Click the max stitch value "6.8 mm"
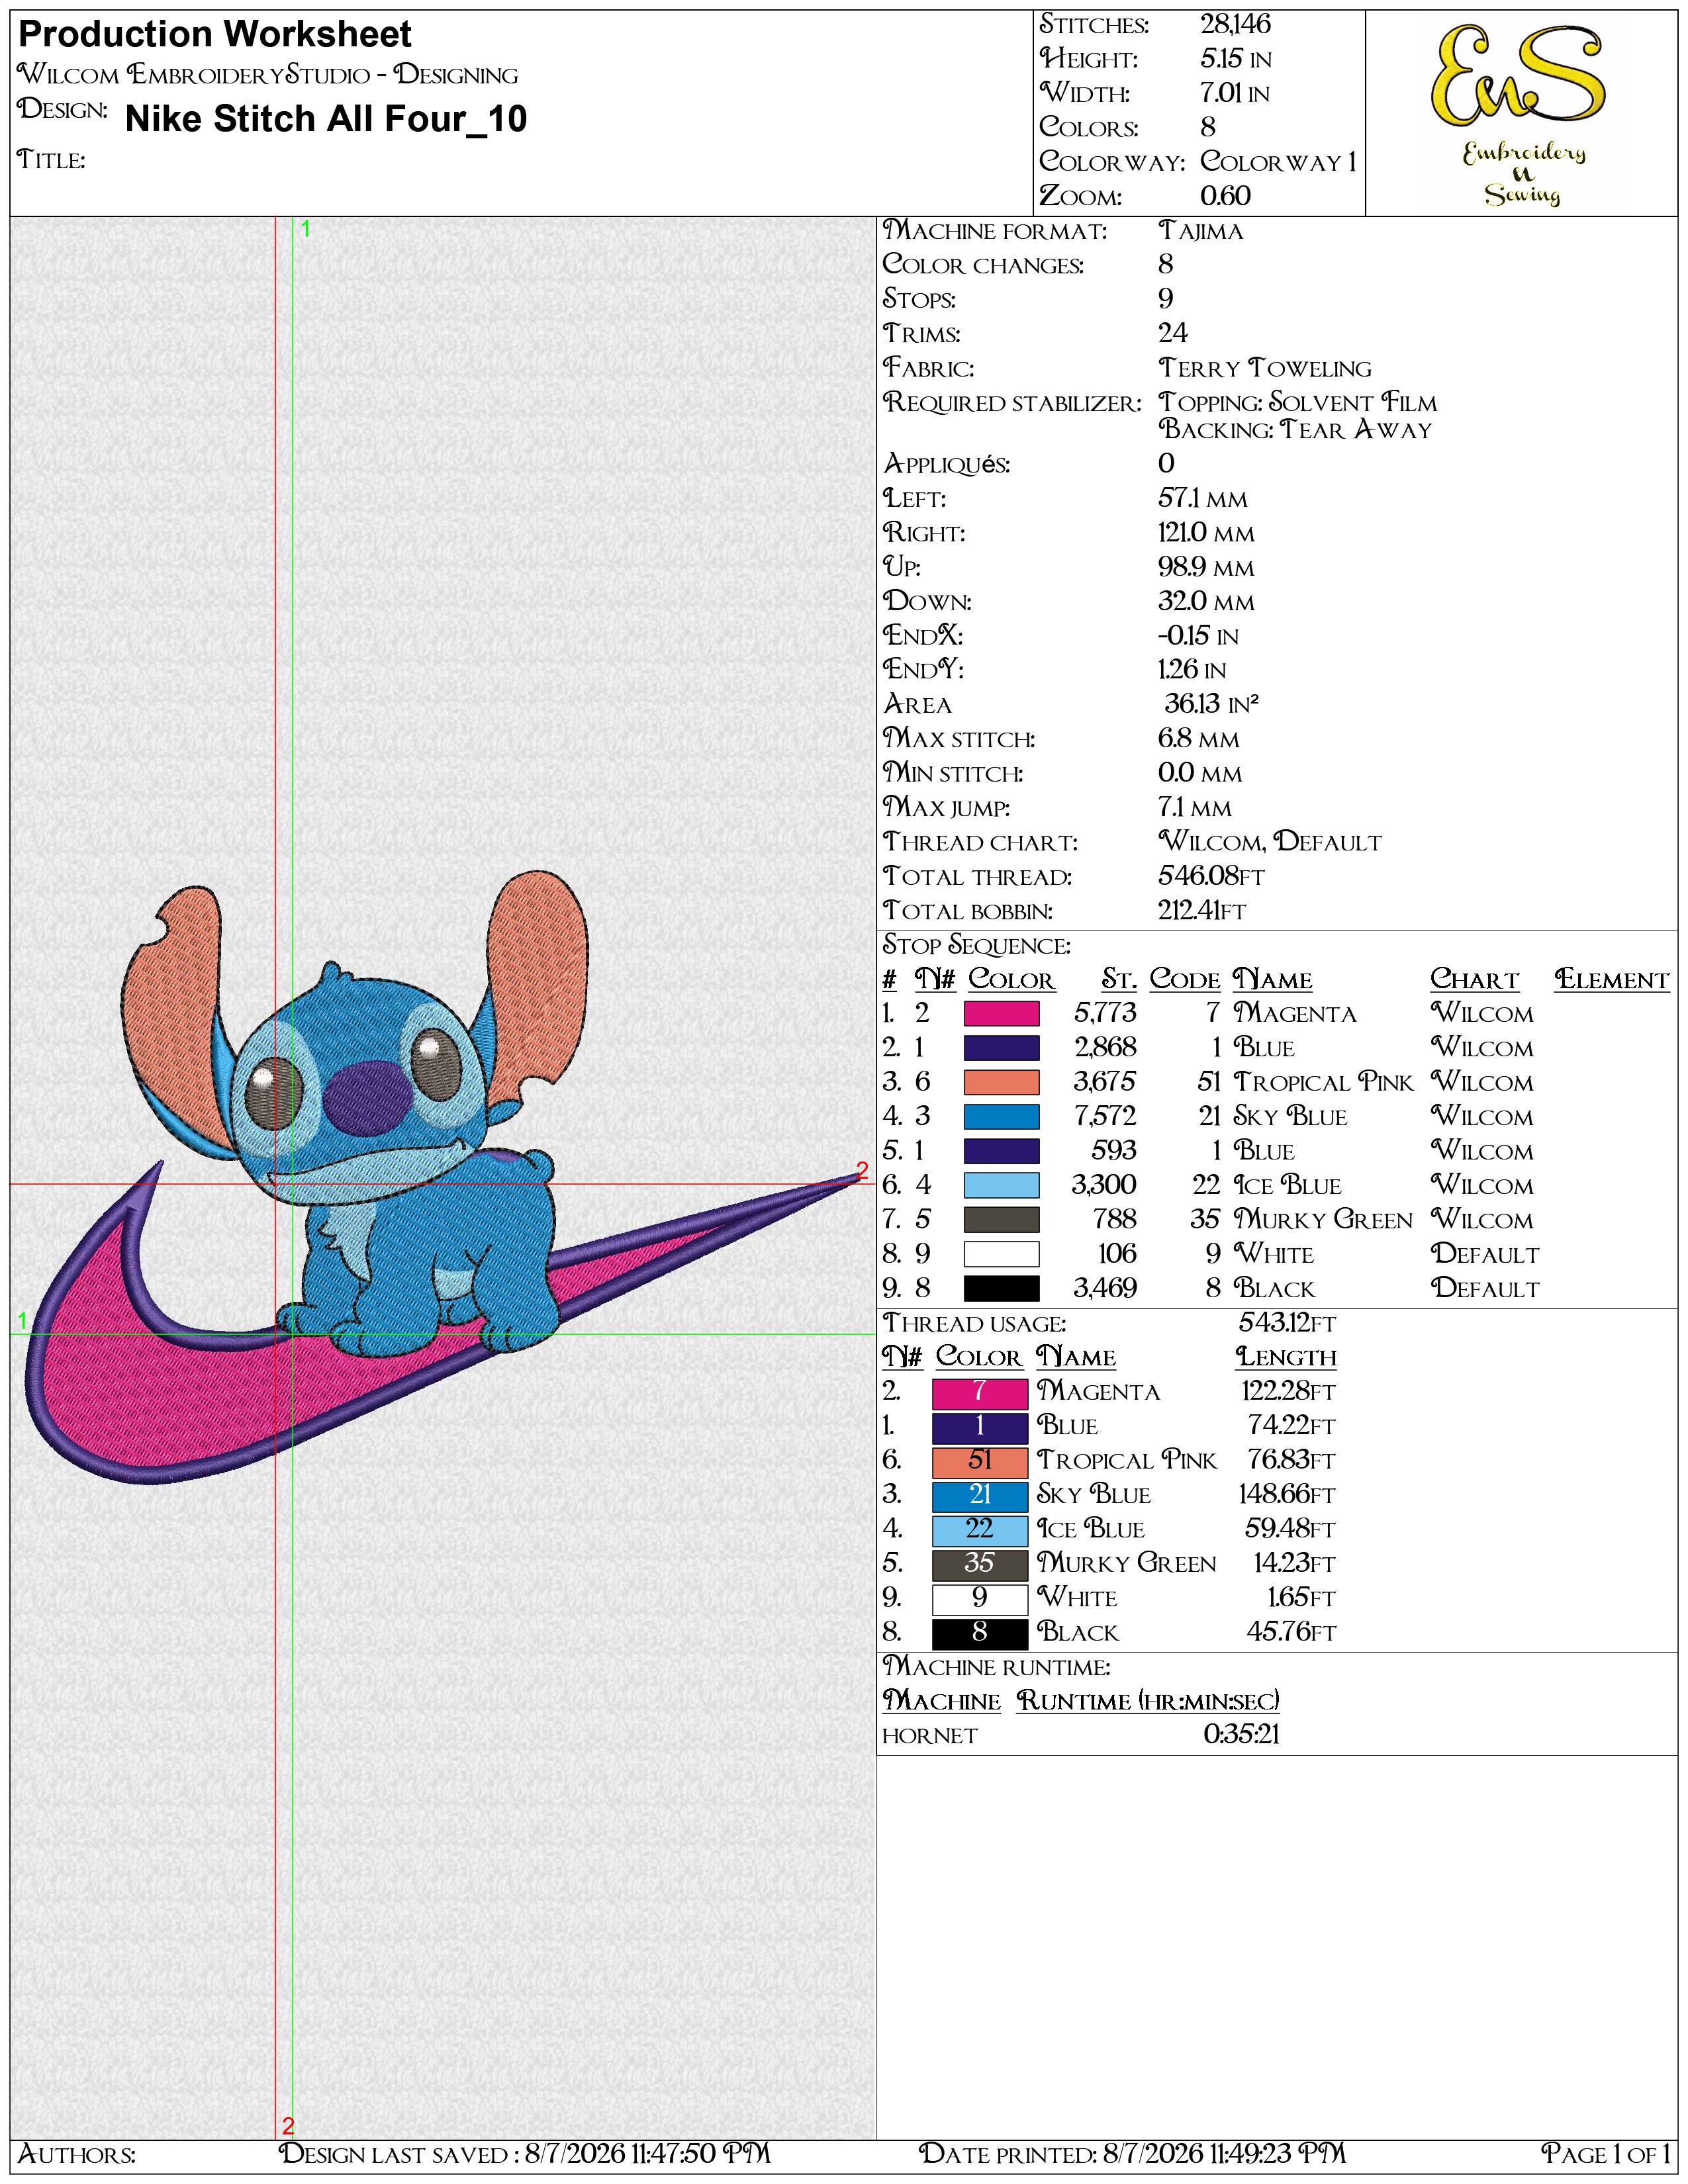1688x2184 pixels. 1198,739
